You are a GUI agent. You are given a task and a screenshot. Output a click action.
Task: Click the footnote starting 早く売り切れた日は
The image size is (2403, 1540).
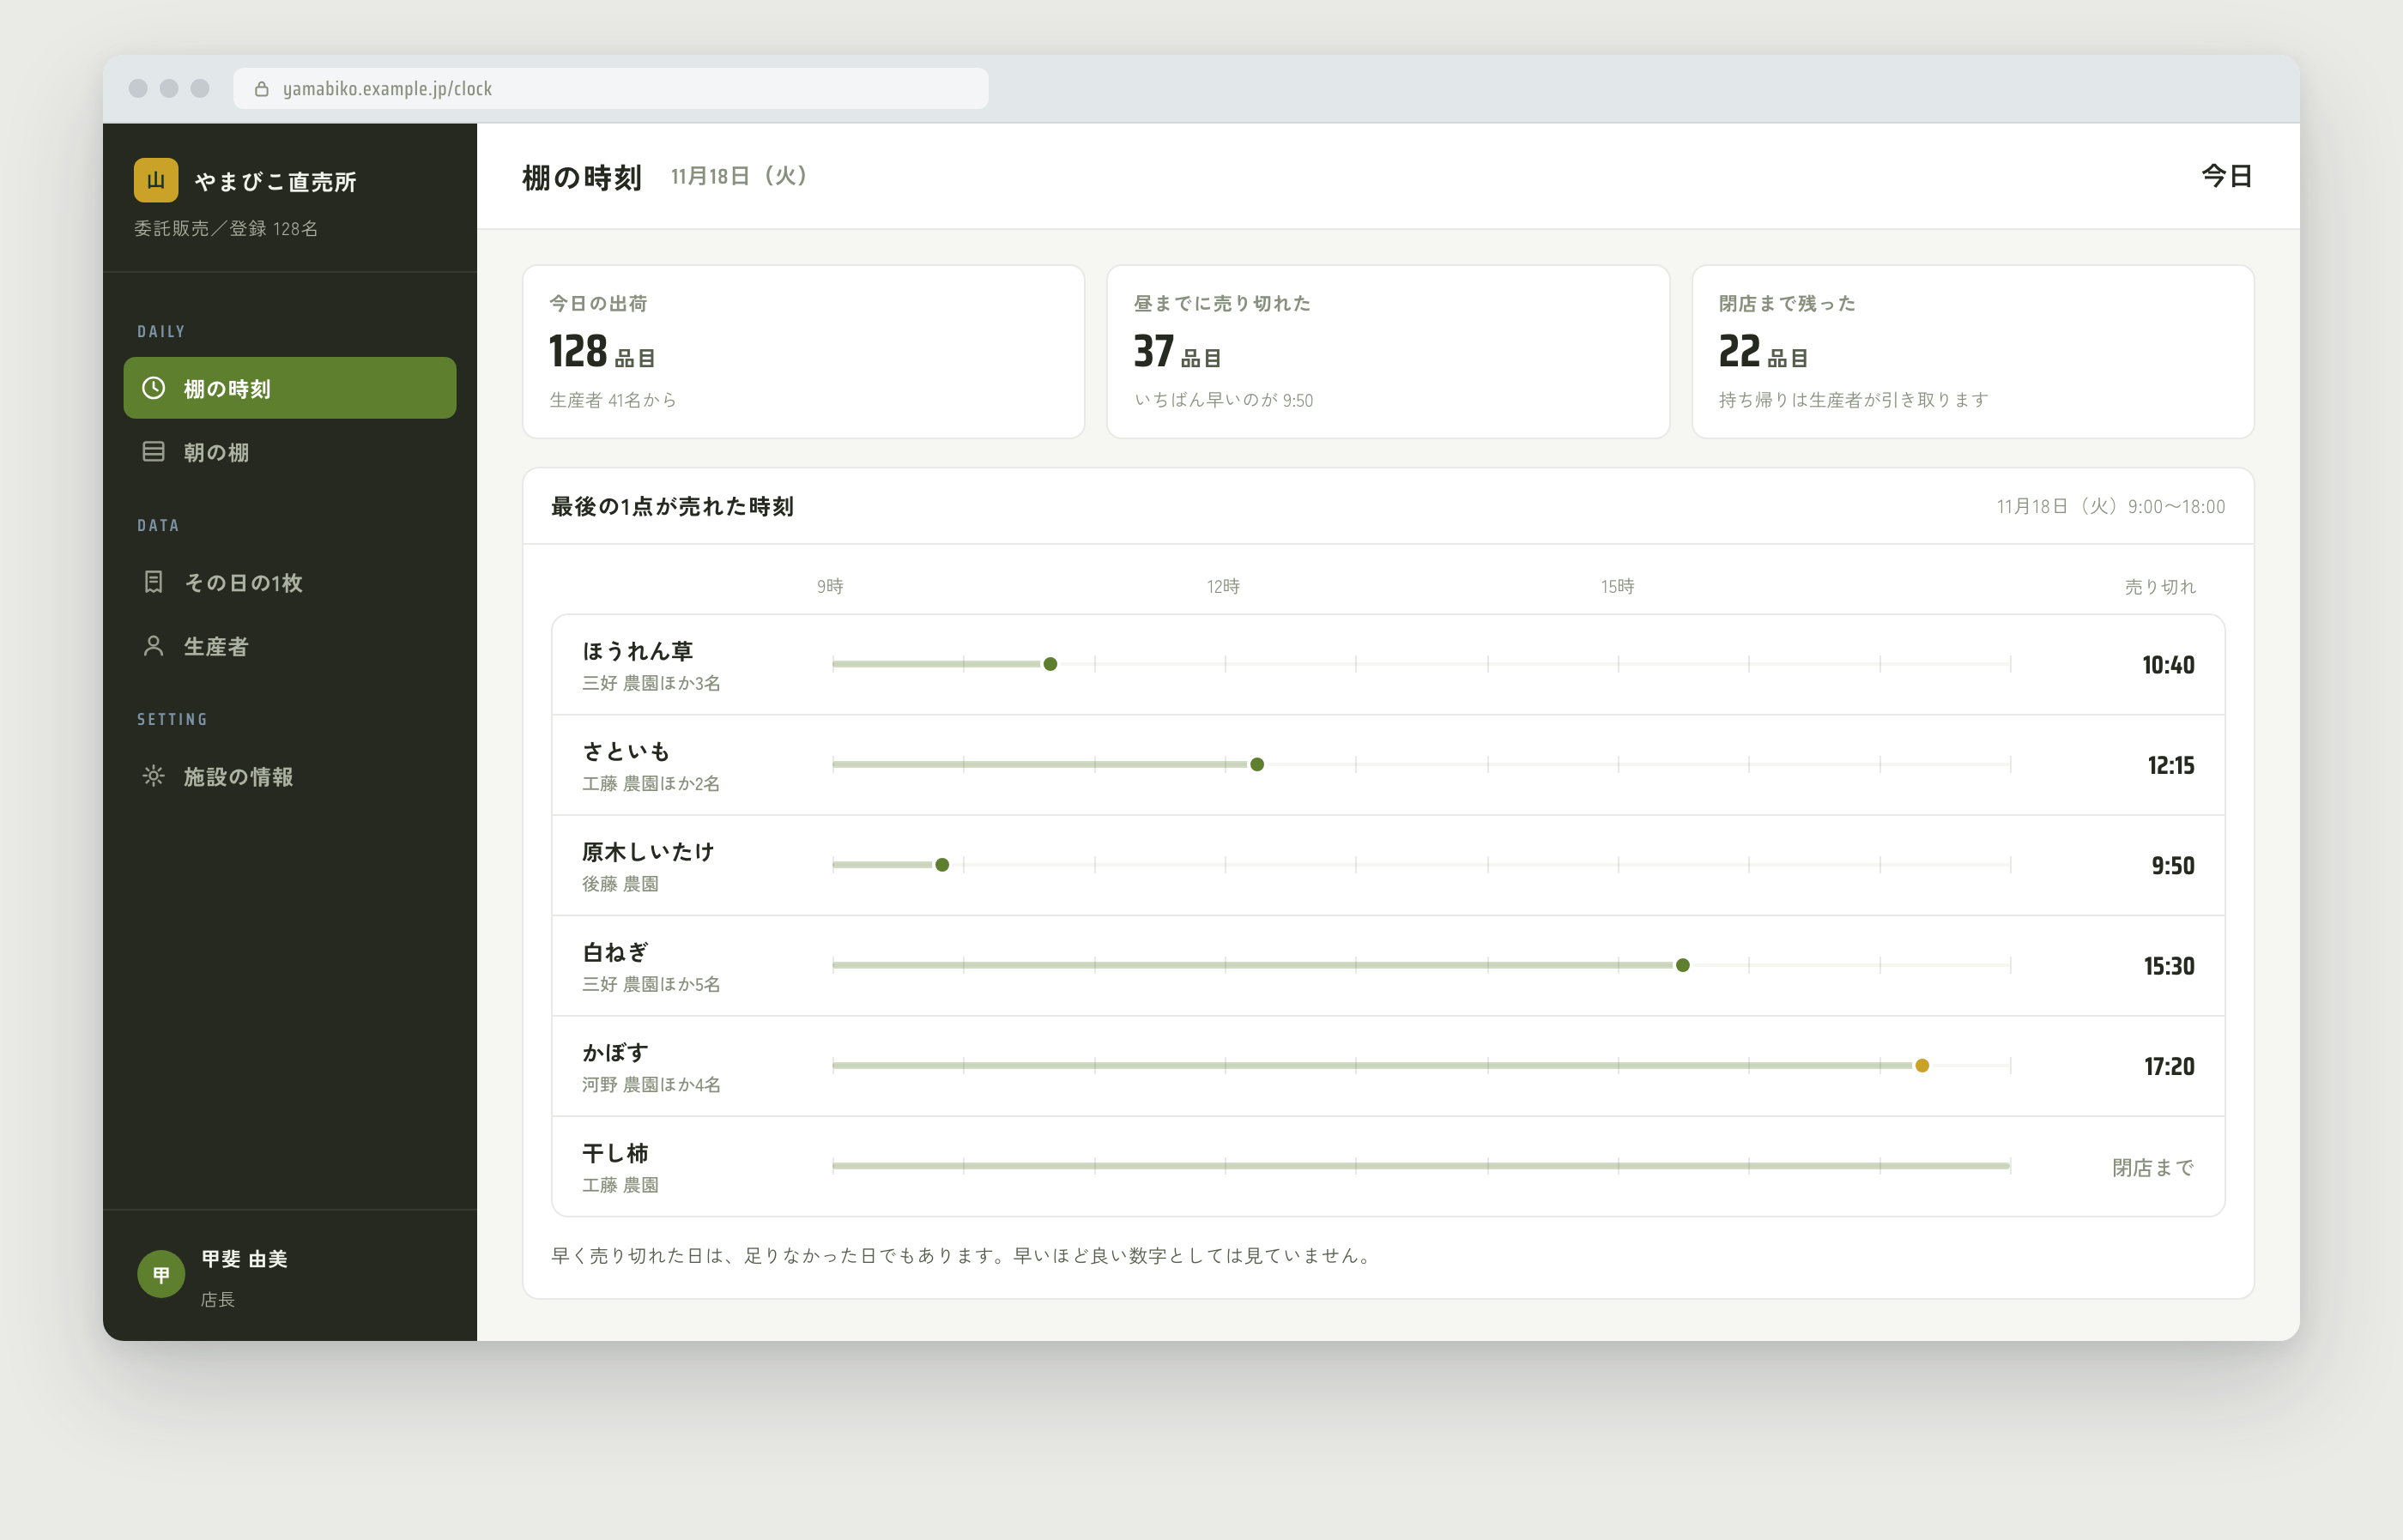point(965,1256)
